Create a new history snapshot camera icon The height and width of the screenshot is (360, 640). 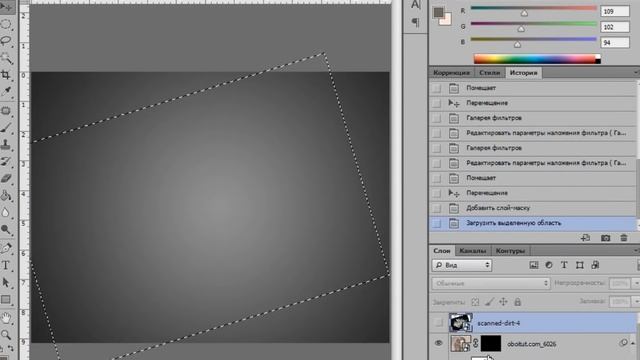pyautogui.click(x=605, y=238)
